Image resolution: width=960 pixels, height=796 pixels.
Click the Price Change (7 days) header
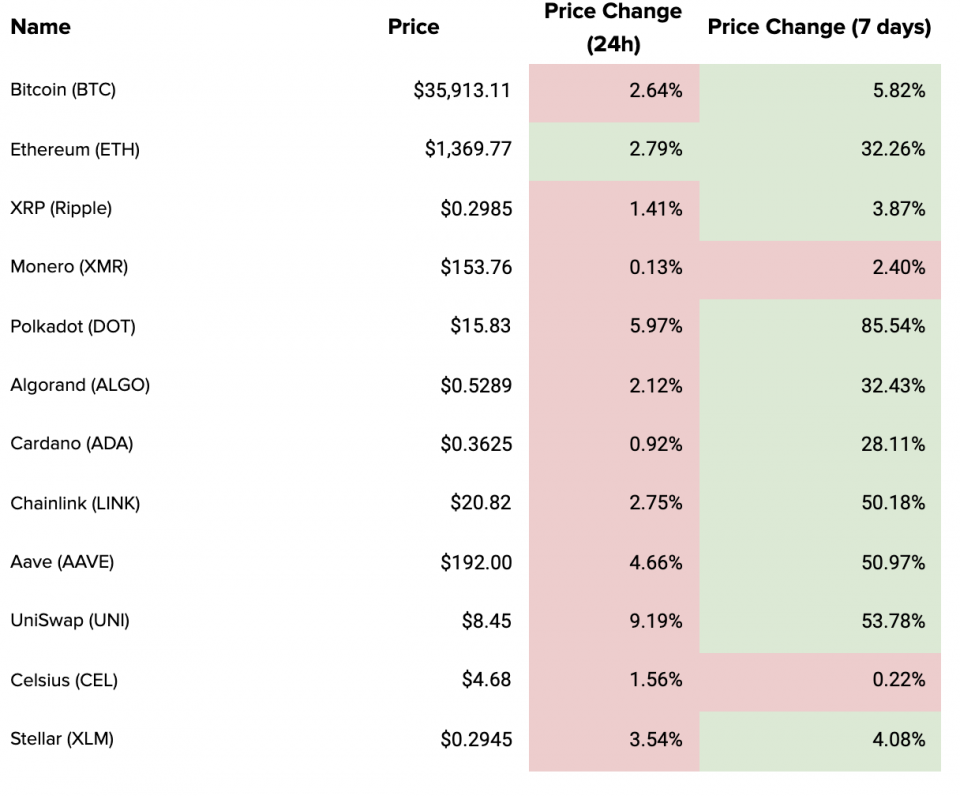pos(819,27)
